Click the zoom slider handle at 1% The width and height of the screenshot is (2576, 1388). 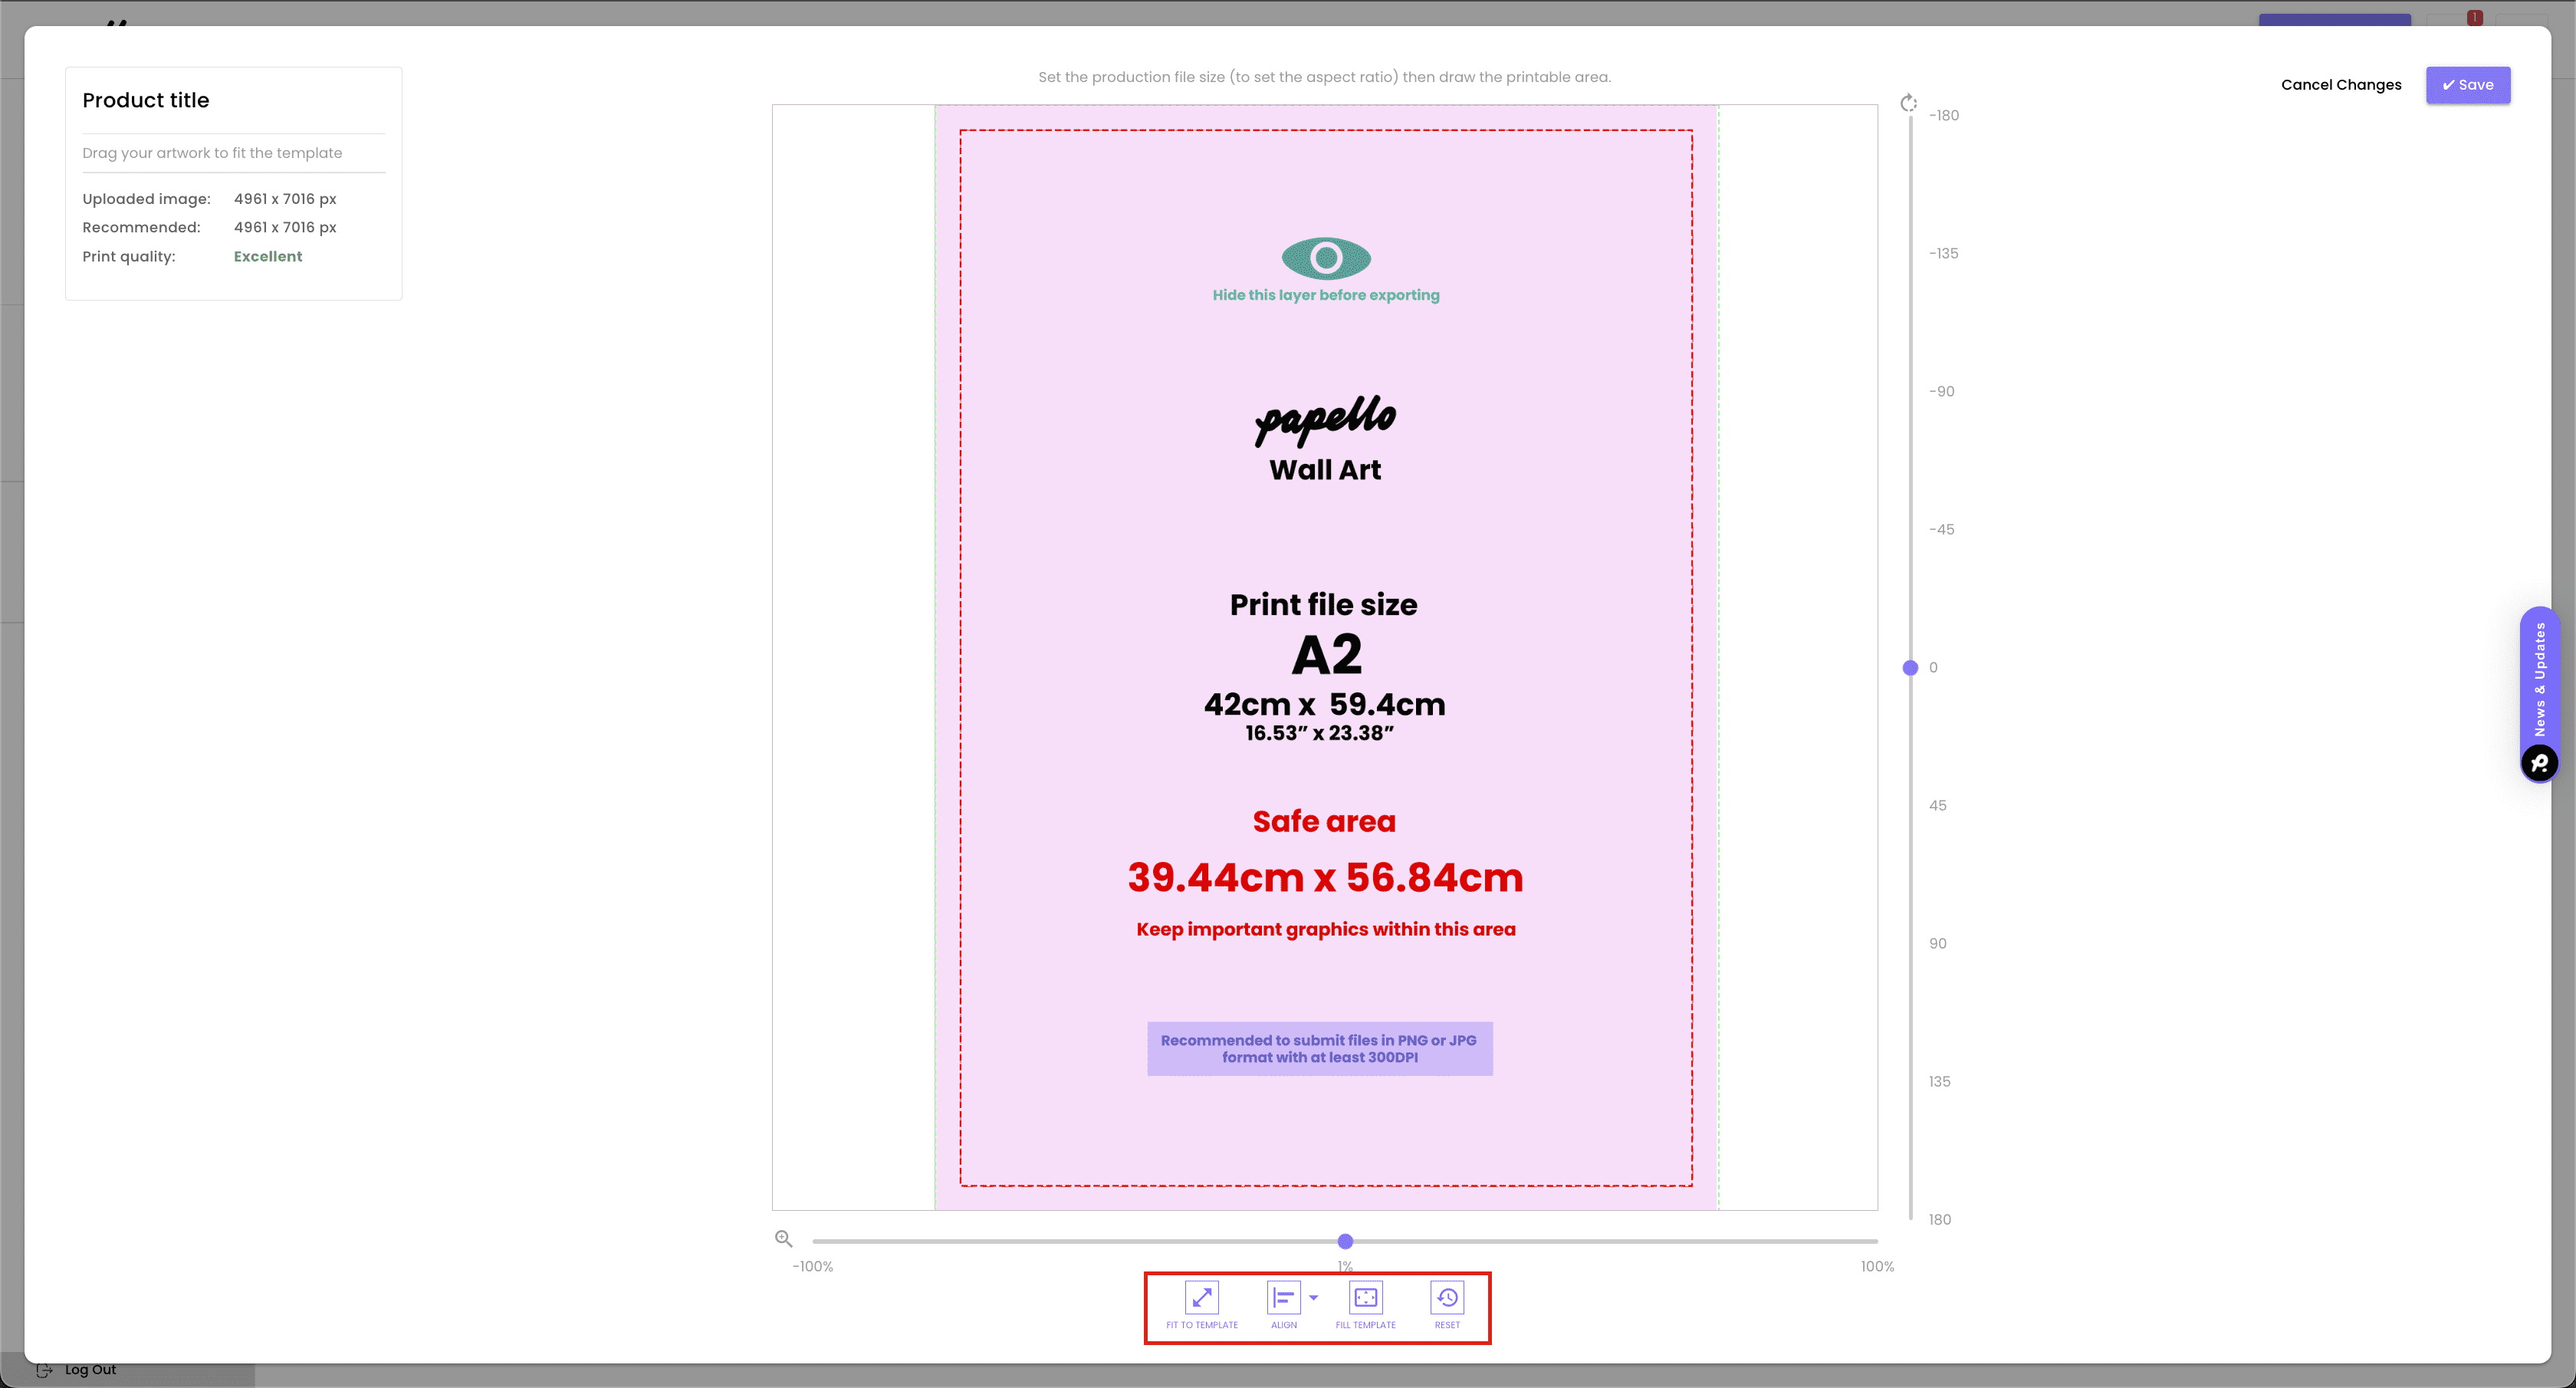(1345, 1241)
